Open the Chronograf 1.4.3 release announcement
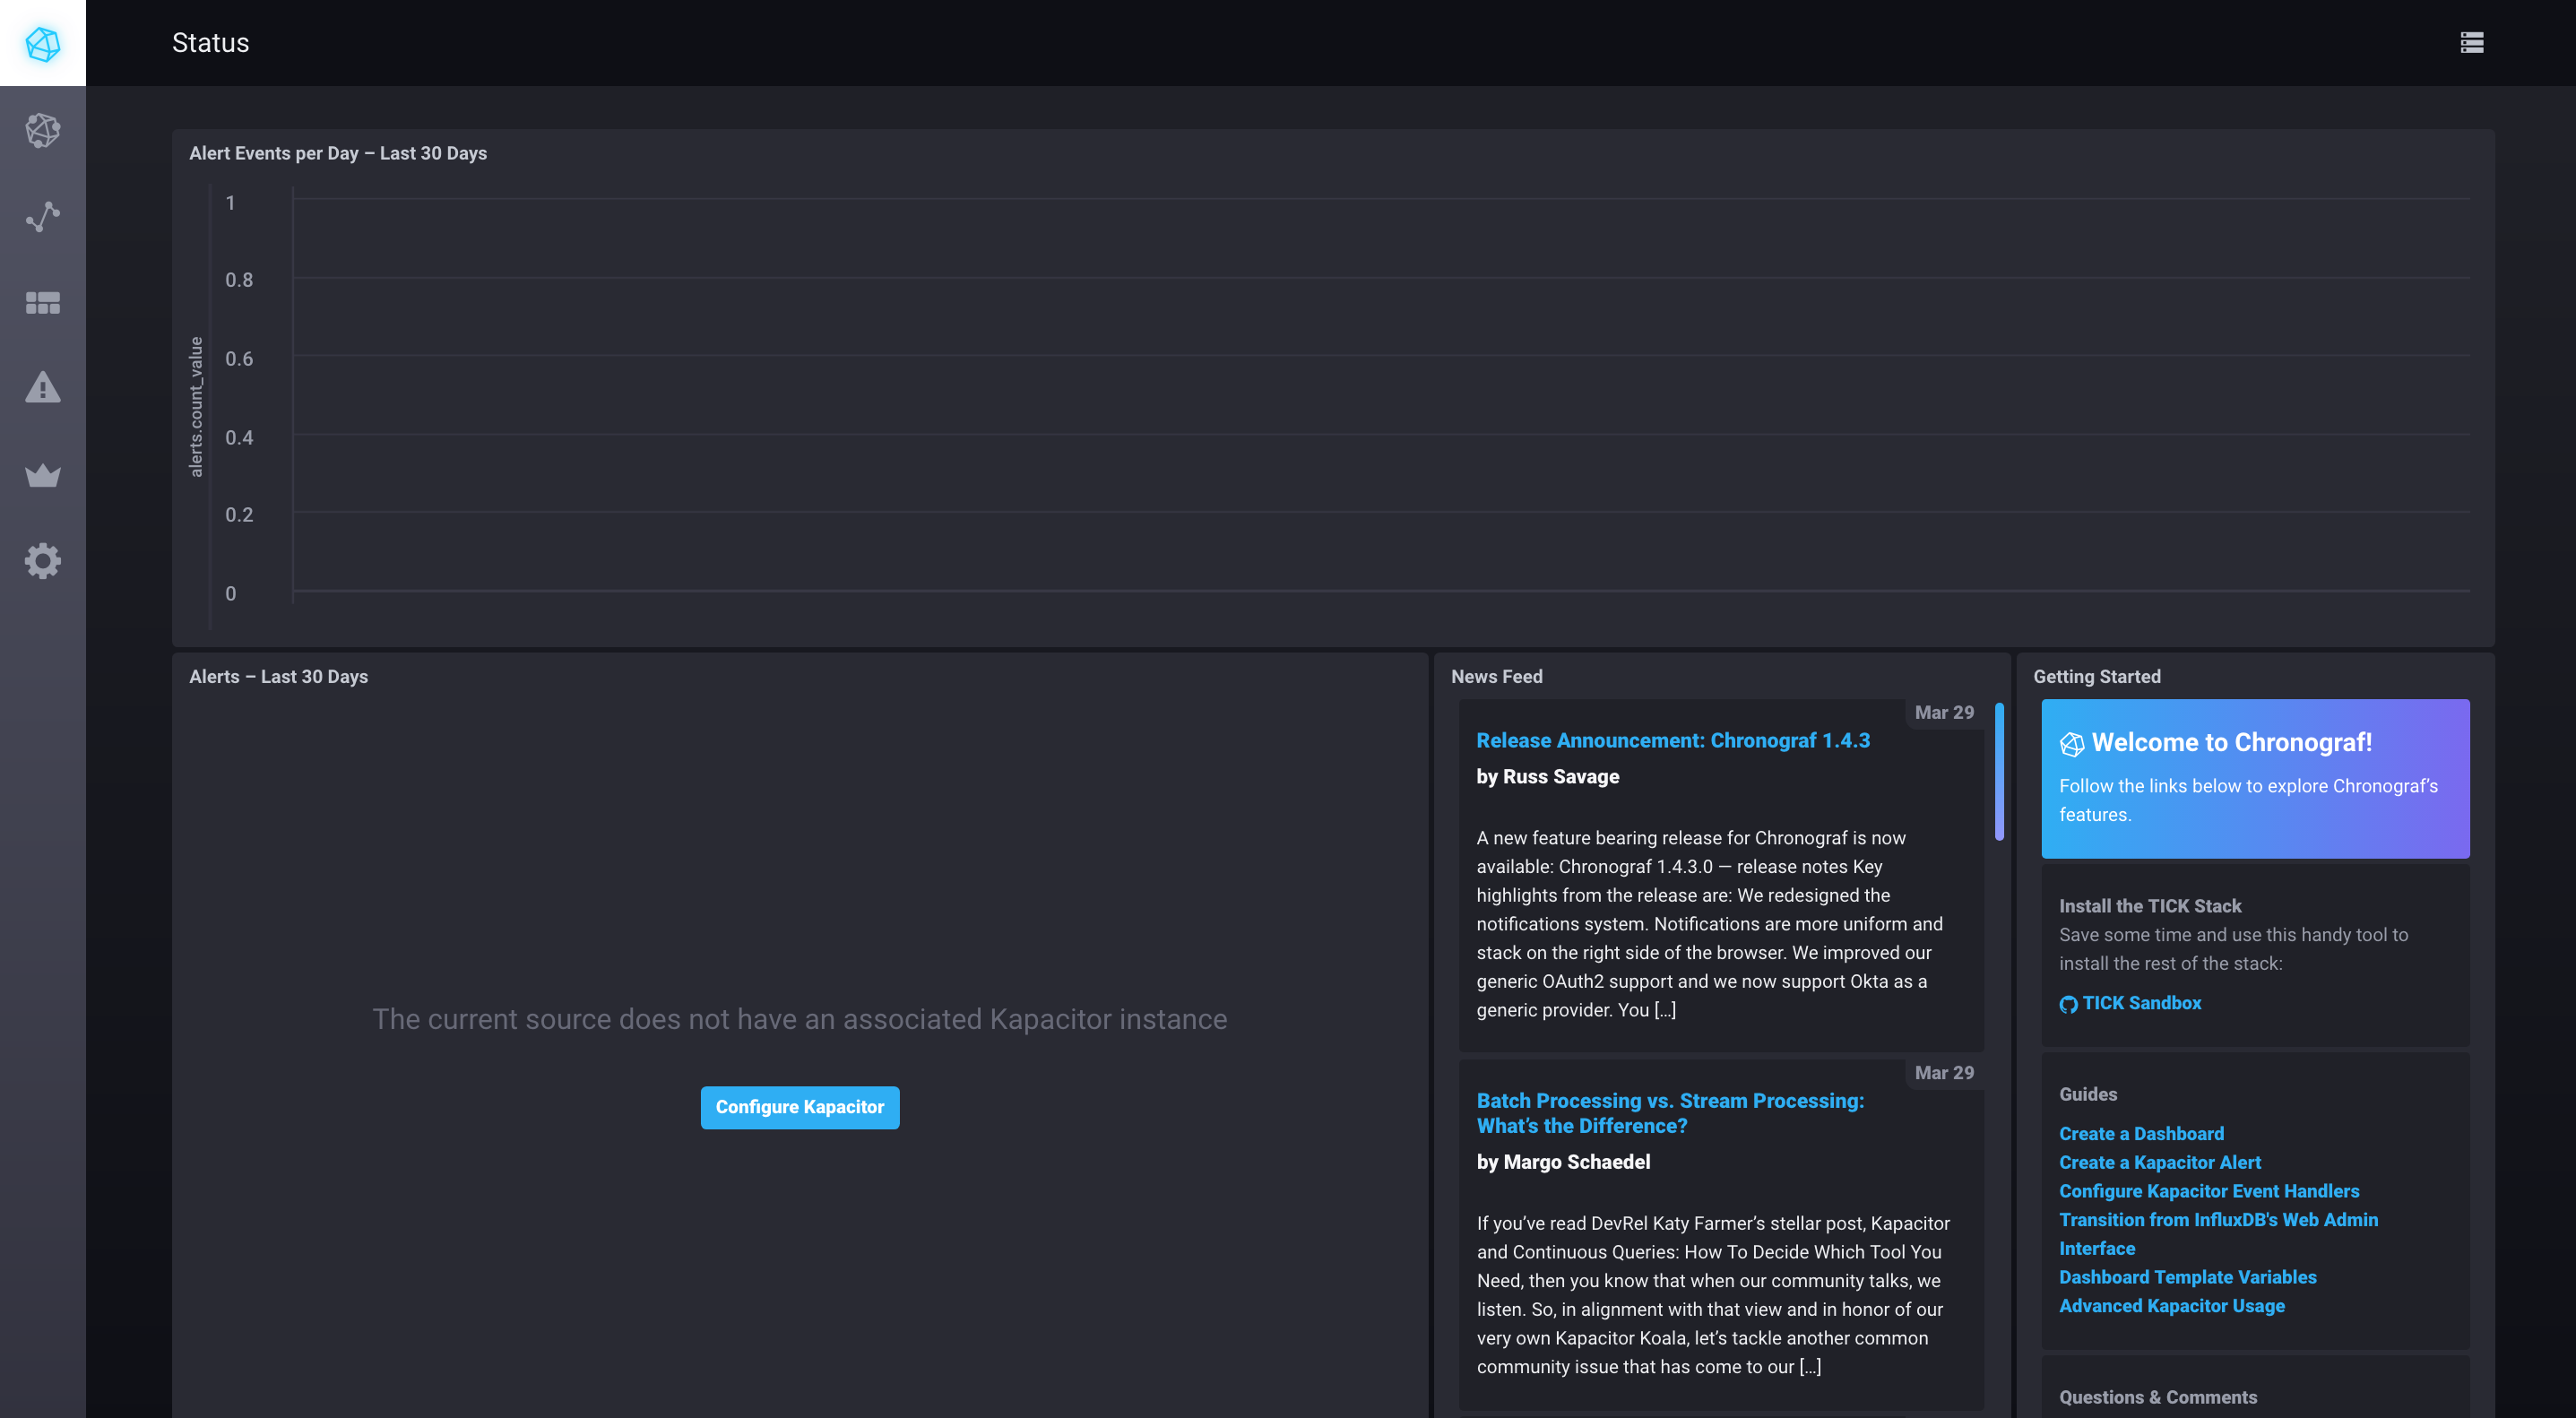This screenshot has width=2576, height=1418. pos(1672,740)
